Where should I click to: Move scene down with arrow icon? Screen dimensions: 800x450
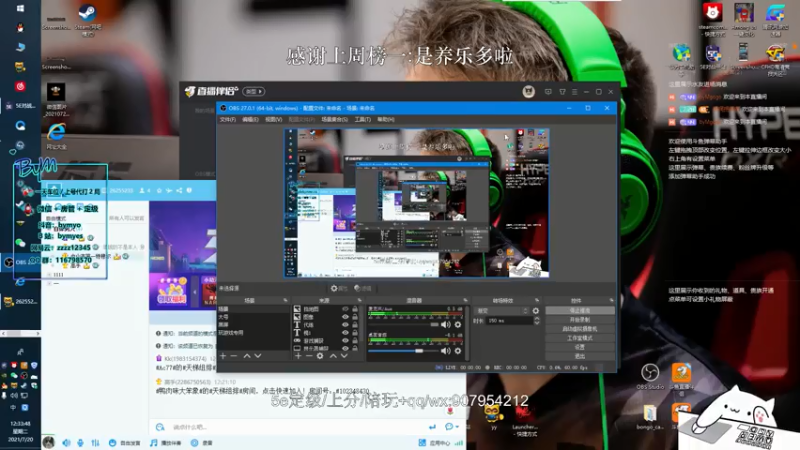pos(258,356)
